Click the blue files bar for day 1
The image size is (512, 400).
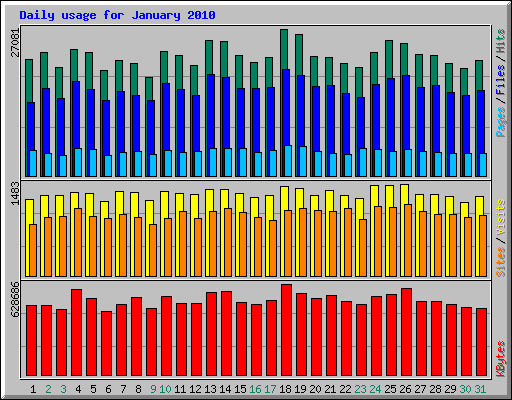tap(31, 125)
